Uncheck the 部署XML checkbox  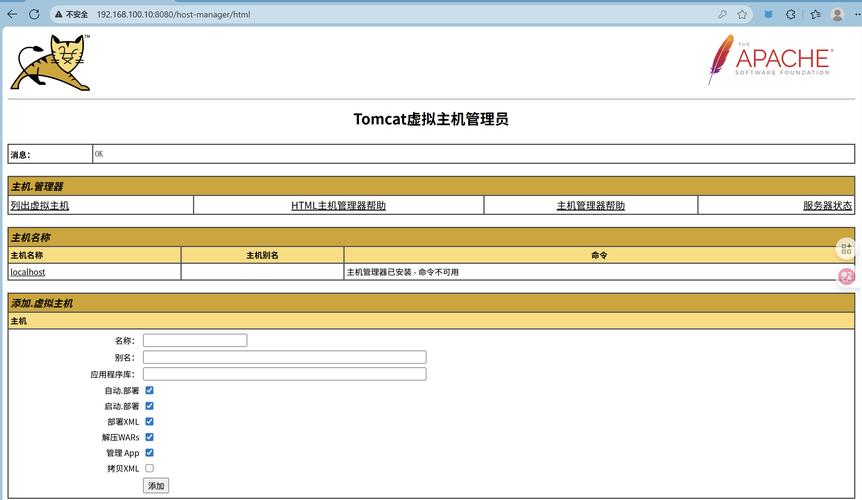click(150, 421)
